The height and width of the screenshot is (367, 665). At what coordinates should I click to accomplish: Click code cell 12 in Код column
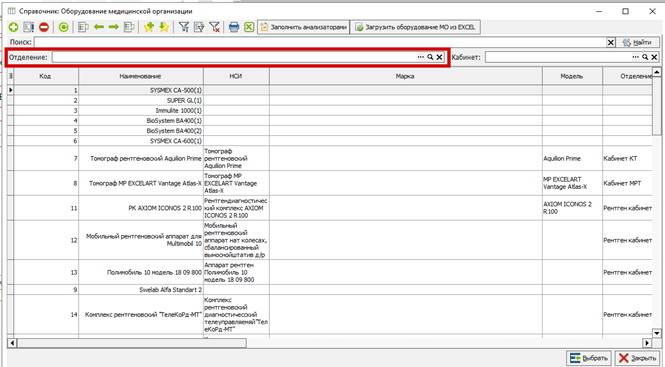tap(46, 241)
